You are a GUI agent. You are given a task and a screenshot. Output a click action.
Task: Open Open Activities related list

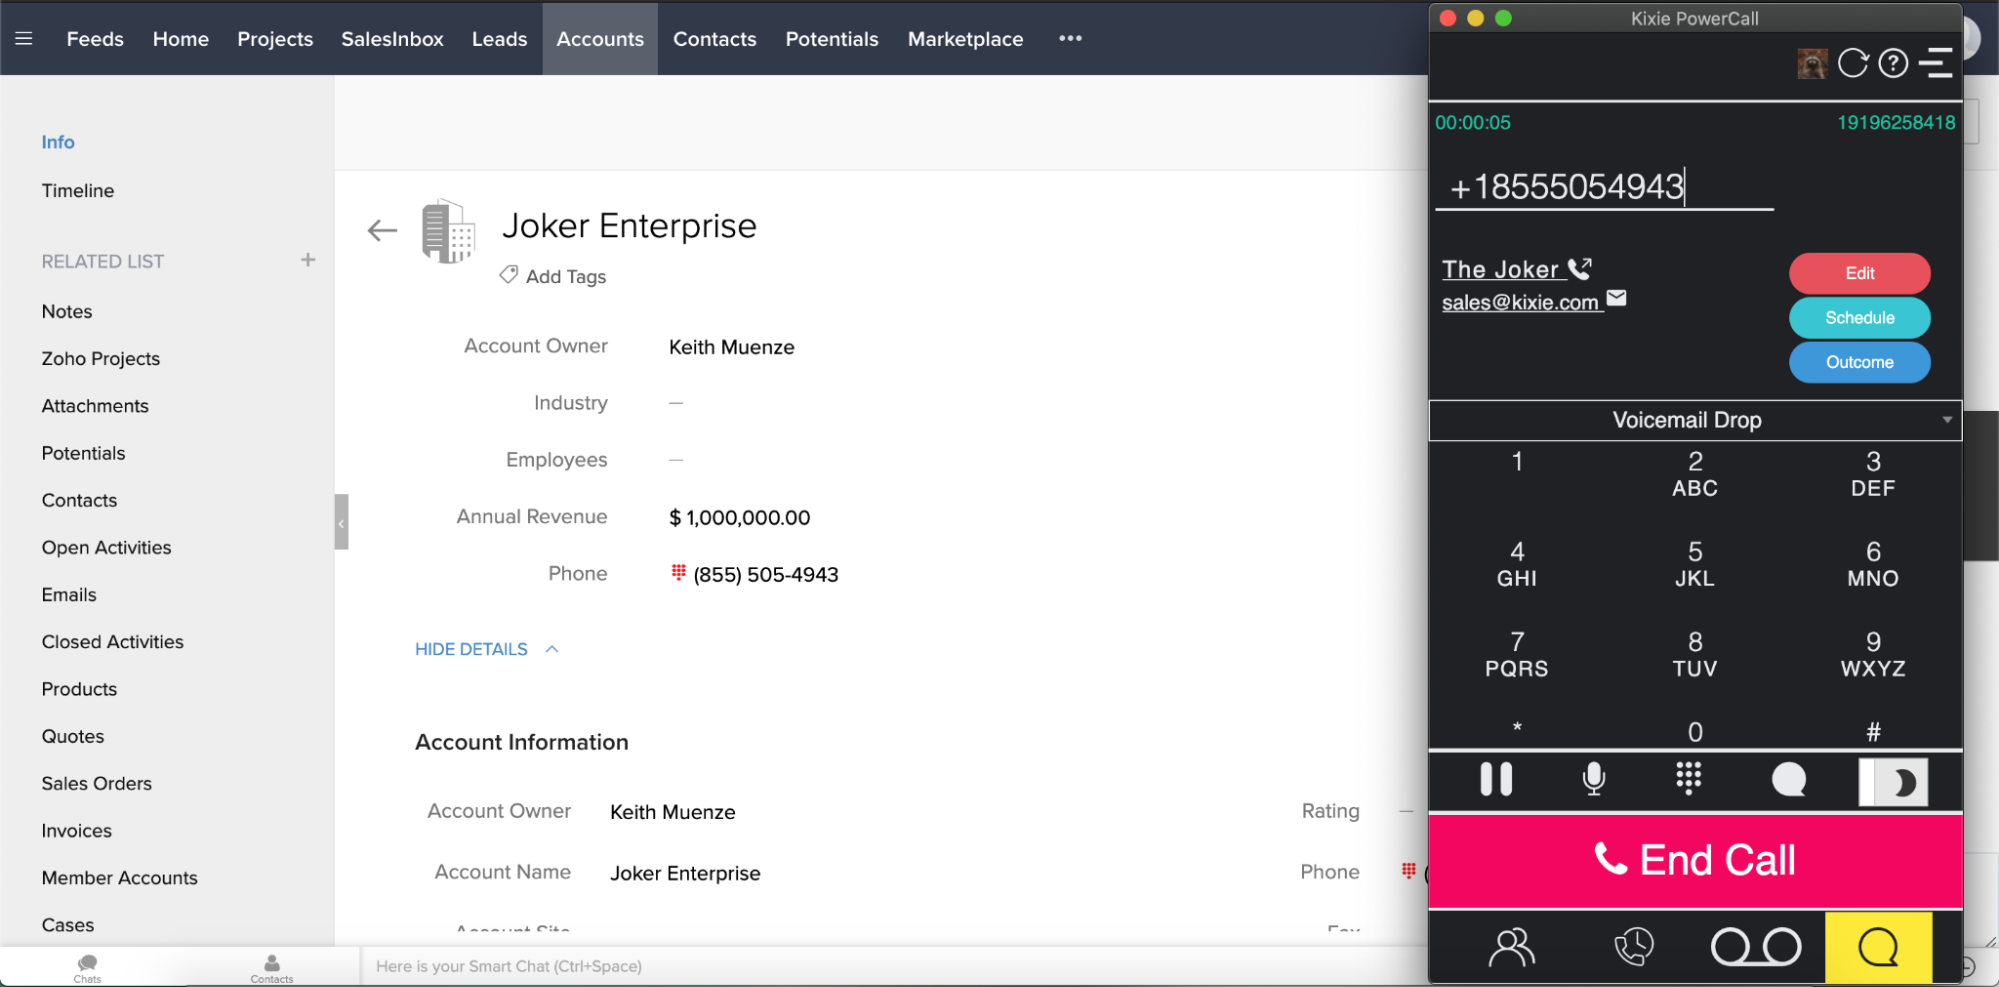pyautogui.click(x=106, y=547)
